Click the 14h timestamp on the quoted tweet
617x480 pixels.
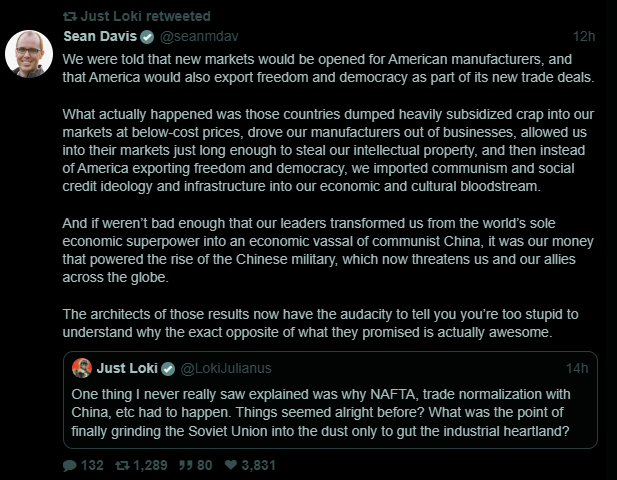click(577, 368)
